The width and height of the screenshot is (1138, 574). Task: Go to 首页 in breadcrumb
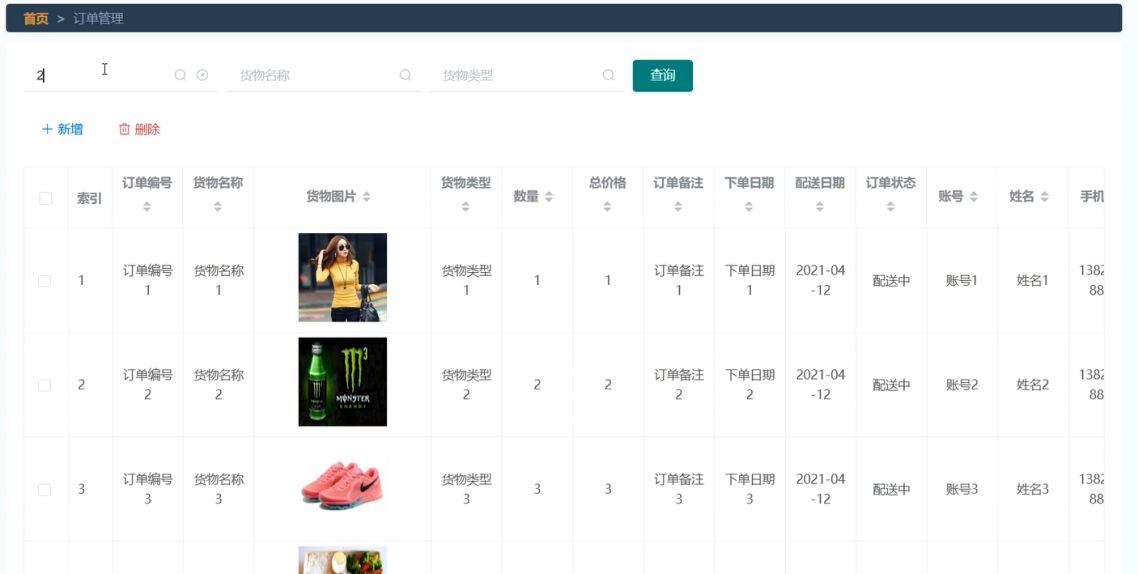36,18
